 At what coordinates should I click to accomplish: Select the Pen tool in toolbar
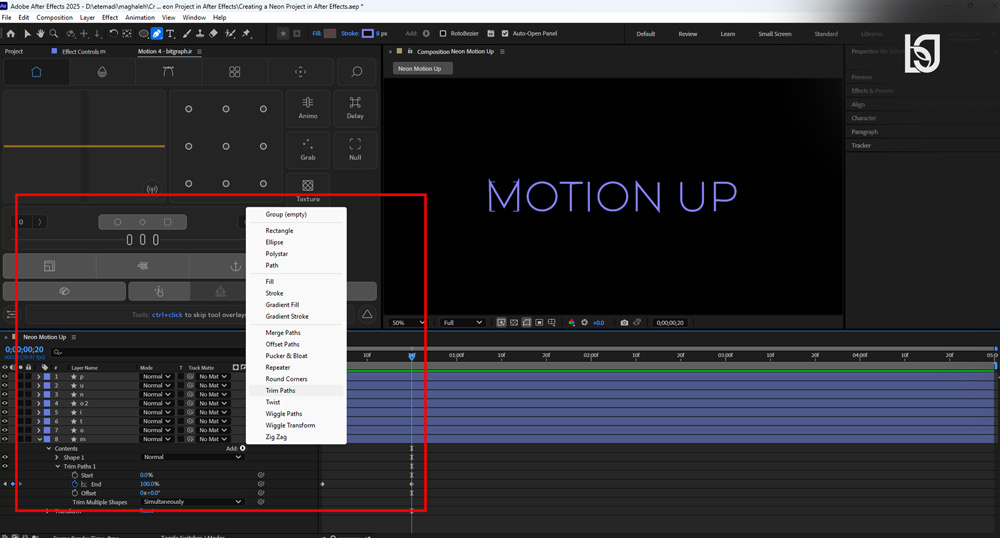pos(157,34)
